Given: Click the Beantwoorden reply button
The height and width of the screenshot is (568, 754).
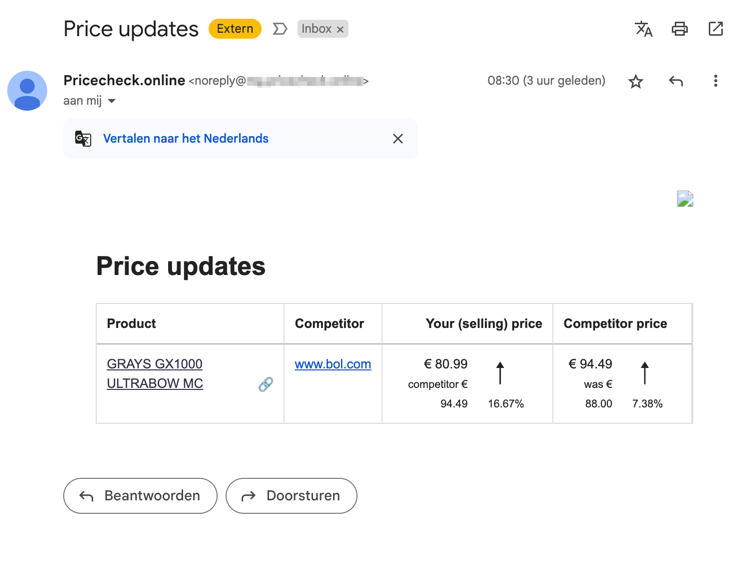Looking at the screenshot, I should tap(140, 496).
